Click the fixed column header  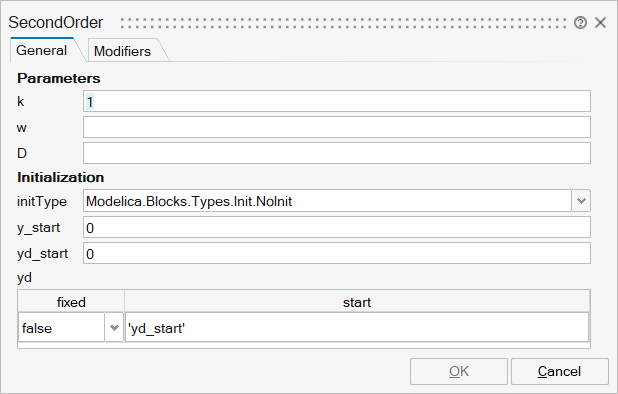pyautogui.click(x=71, y=302)
